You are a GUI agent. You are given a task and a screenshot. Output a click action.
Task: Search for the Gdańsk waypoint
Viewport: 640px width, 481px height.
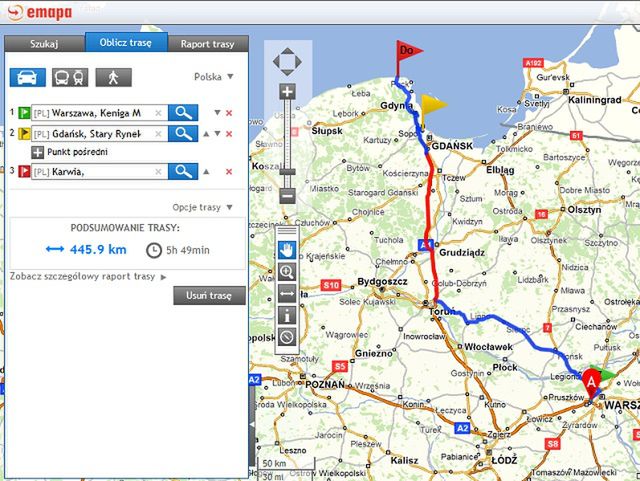pyautogui.click(x=183, y=134)
